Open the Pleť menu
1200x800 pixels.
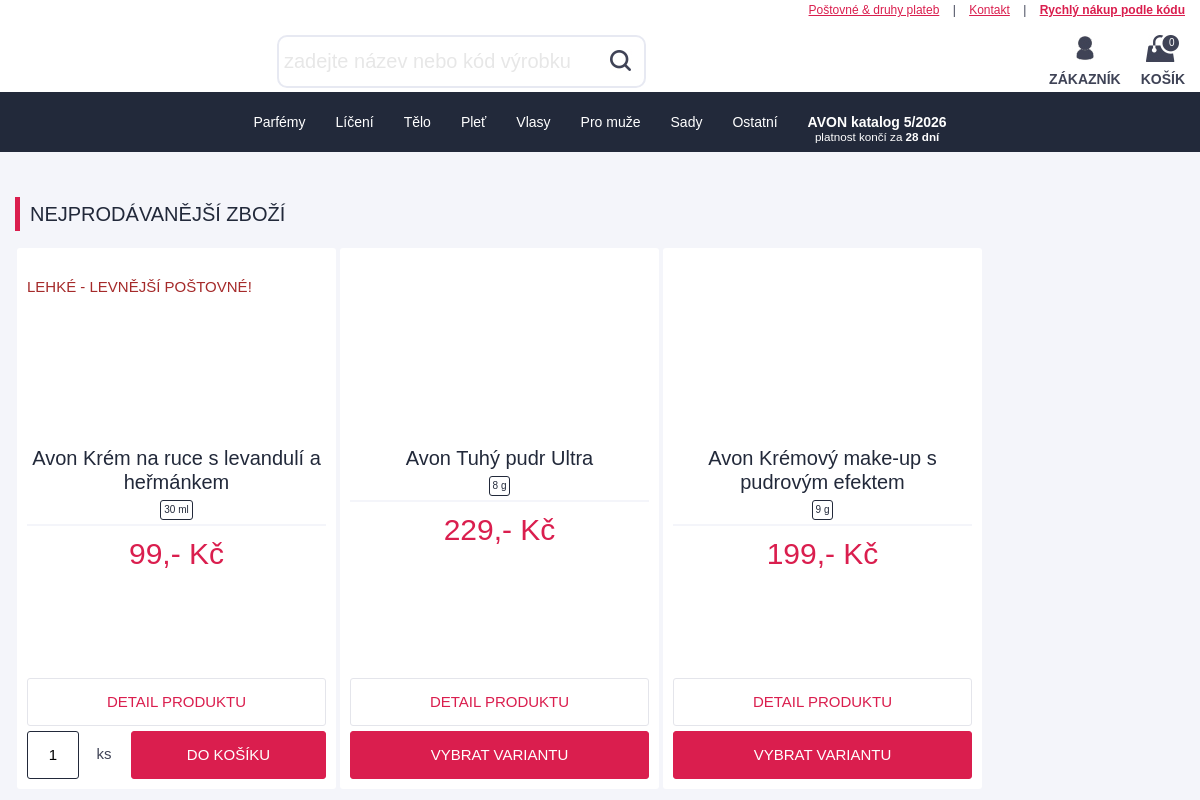(473, 122)
